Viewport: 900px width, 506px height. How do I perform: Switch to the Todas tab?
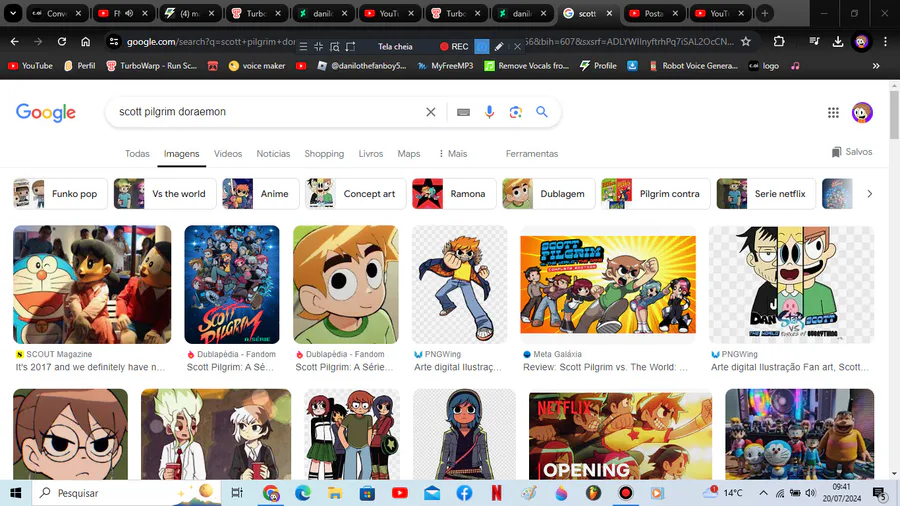pos(137,154)
